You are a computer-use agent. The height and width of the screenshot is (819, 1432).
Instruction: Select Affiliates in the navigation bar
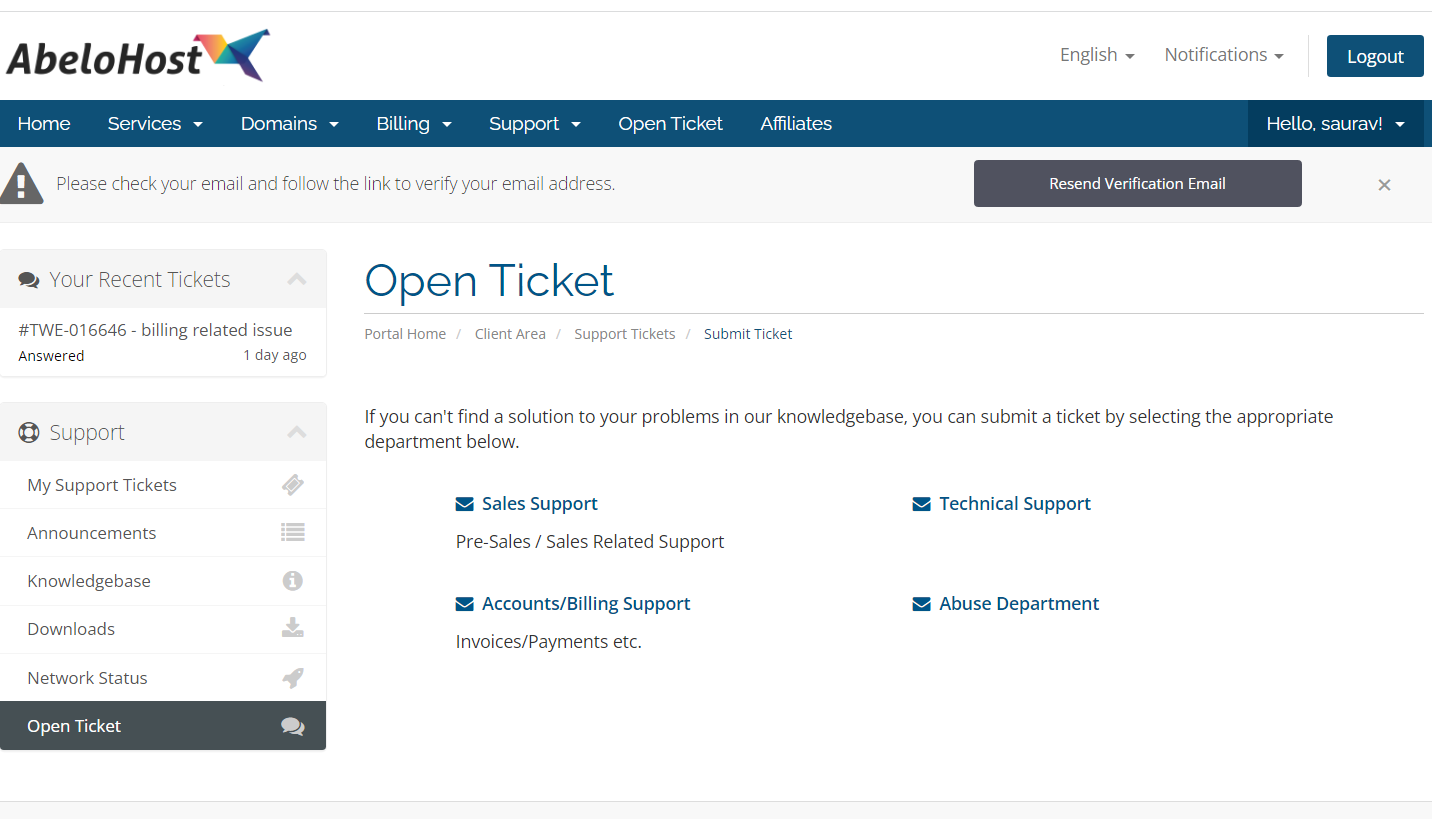[796, 123]
